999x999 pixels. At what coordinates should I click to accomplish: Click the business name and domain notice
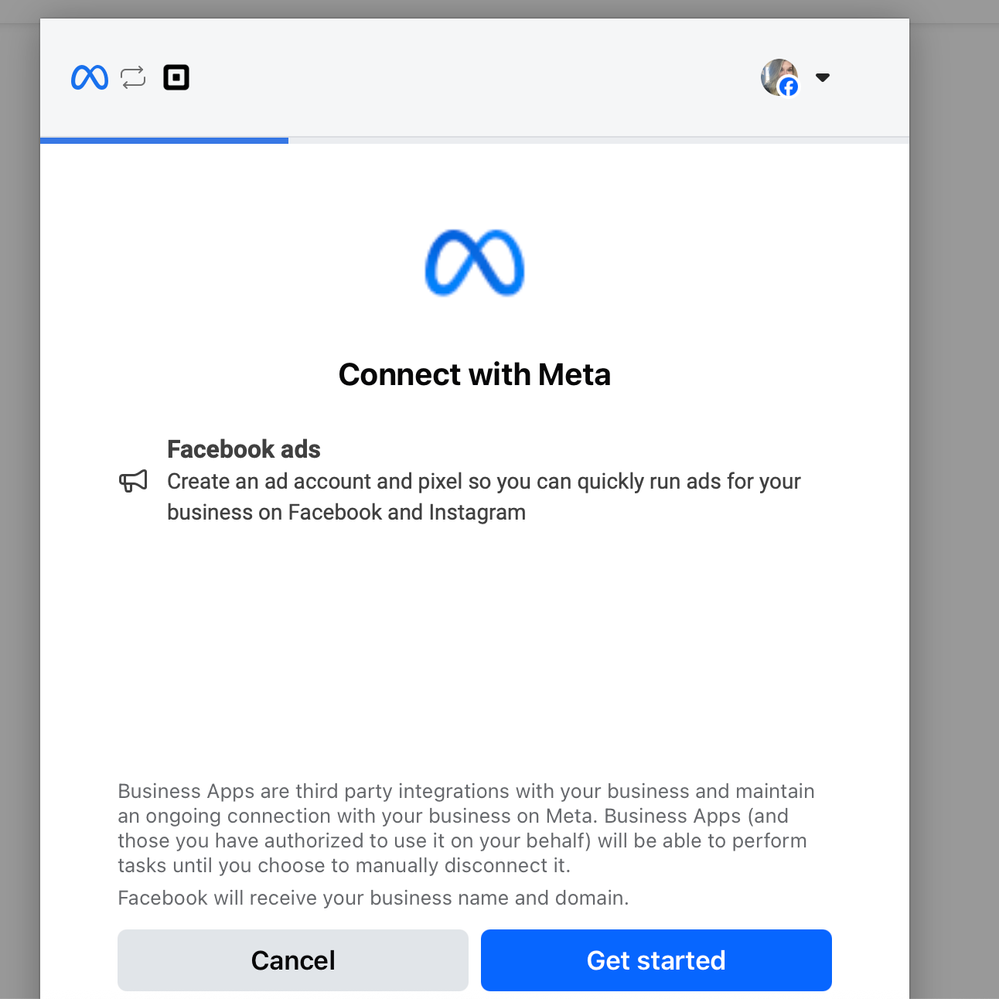(373, 897)
